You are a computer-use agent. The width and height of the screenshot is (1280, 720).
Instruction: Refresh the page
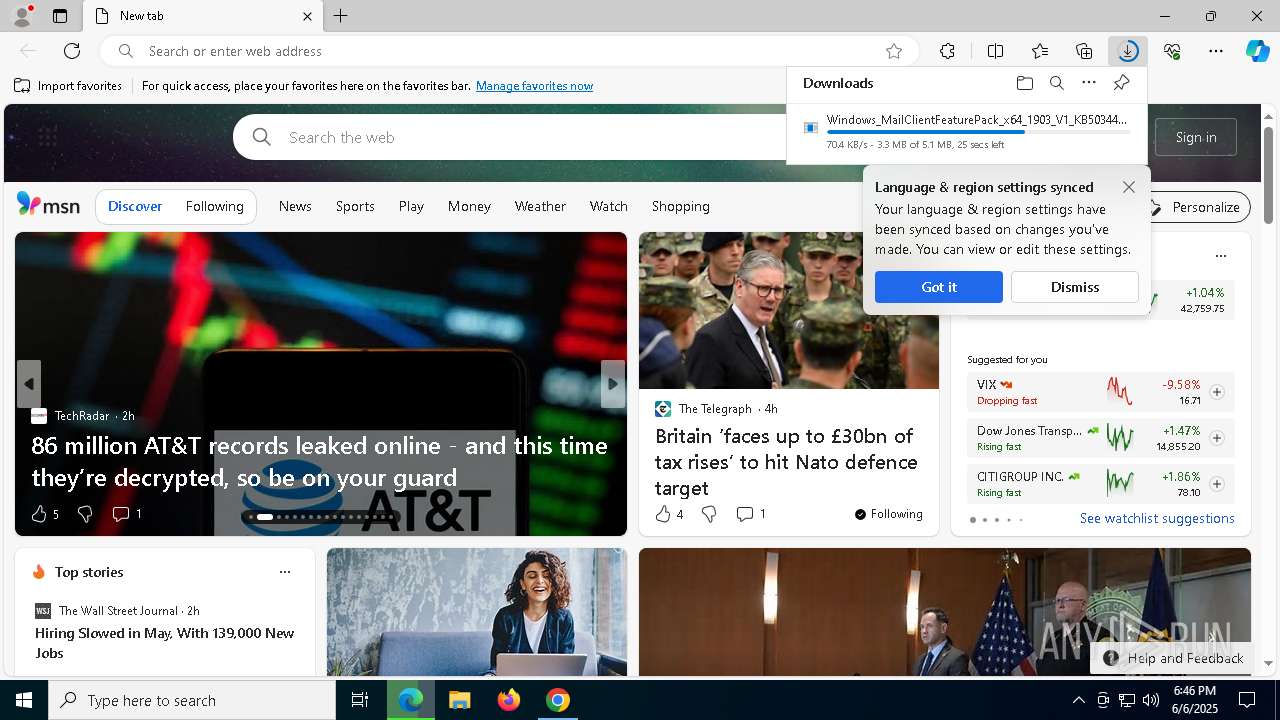[72, 51]
